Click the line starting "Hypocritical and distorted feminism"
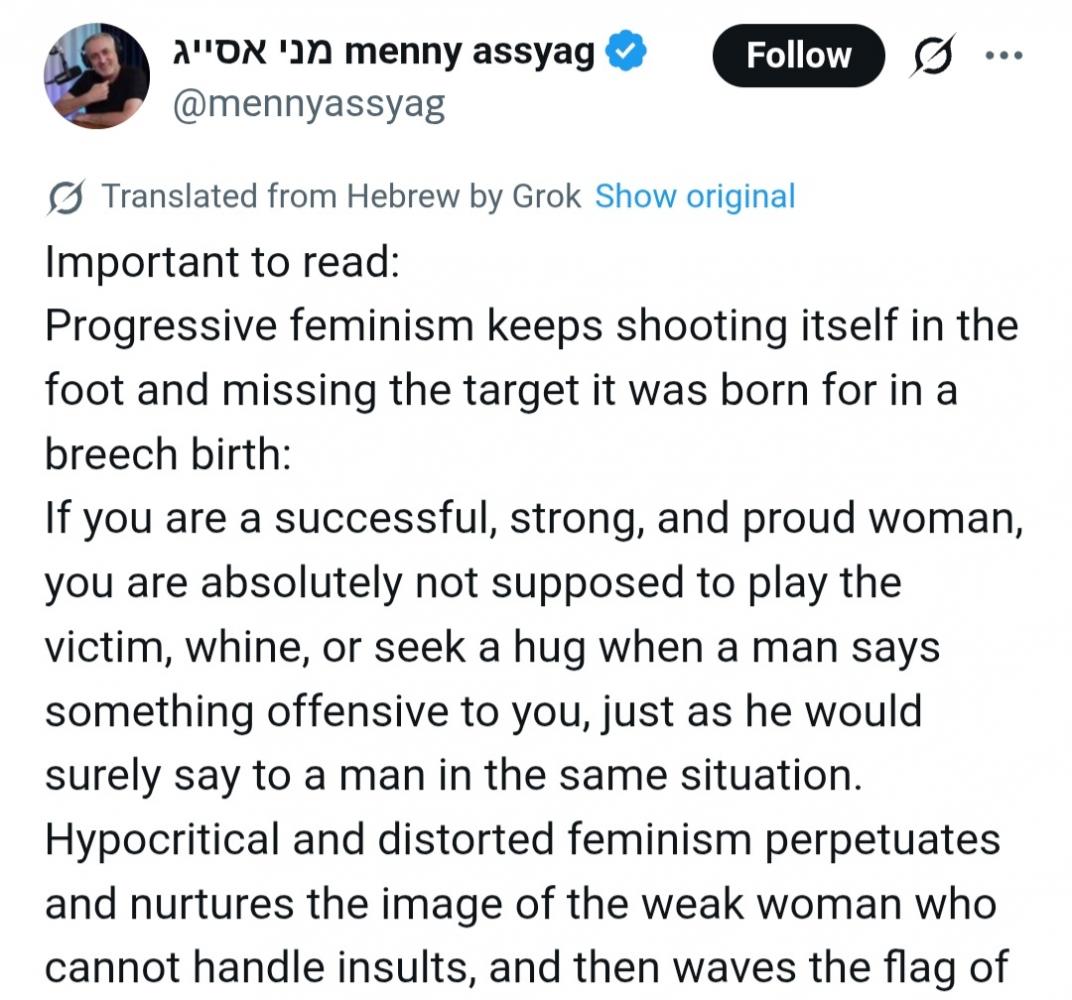This screenshot has width=1072, height=1000. (x=522, y=839)
